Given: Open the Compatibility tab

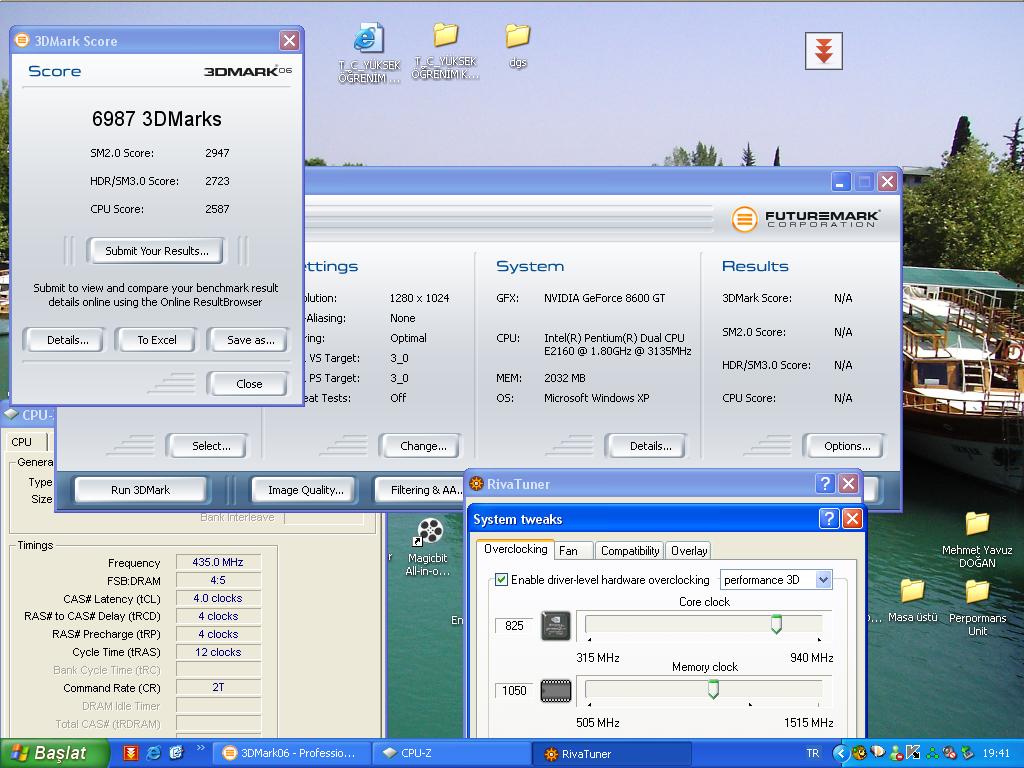Looking at the screenshot, I should point(630,551).
